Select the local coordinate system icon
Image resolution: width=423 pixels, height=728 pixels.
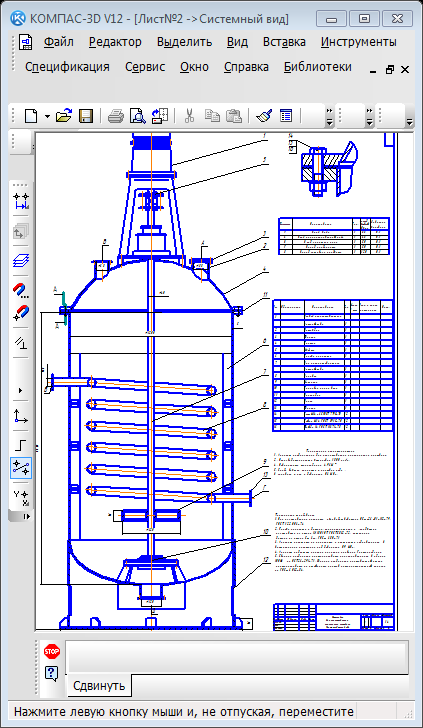21,416
